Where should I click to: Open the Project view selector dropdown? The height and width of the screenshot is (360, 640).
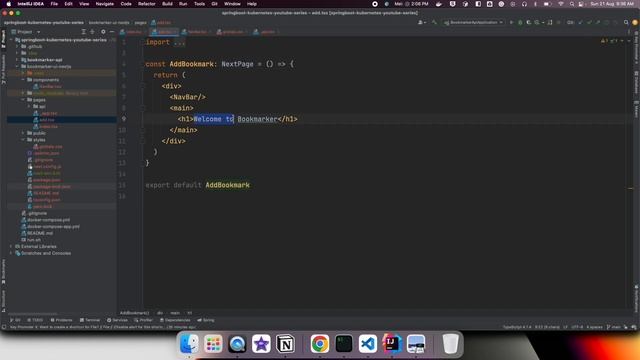point(26,32)
